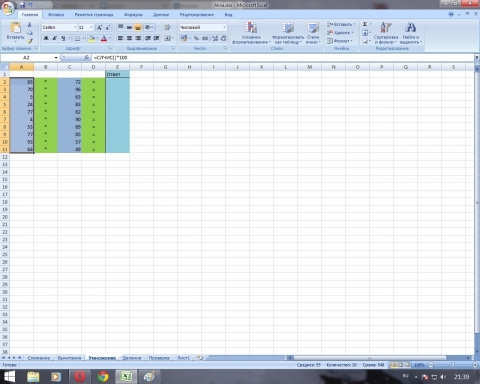Click the Paste (Вставить) clipboard icon
Screen dimensions: 480x384
[x=15, y=28]
